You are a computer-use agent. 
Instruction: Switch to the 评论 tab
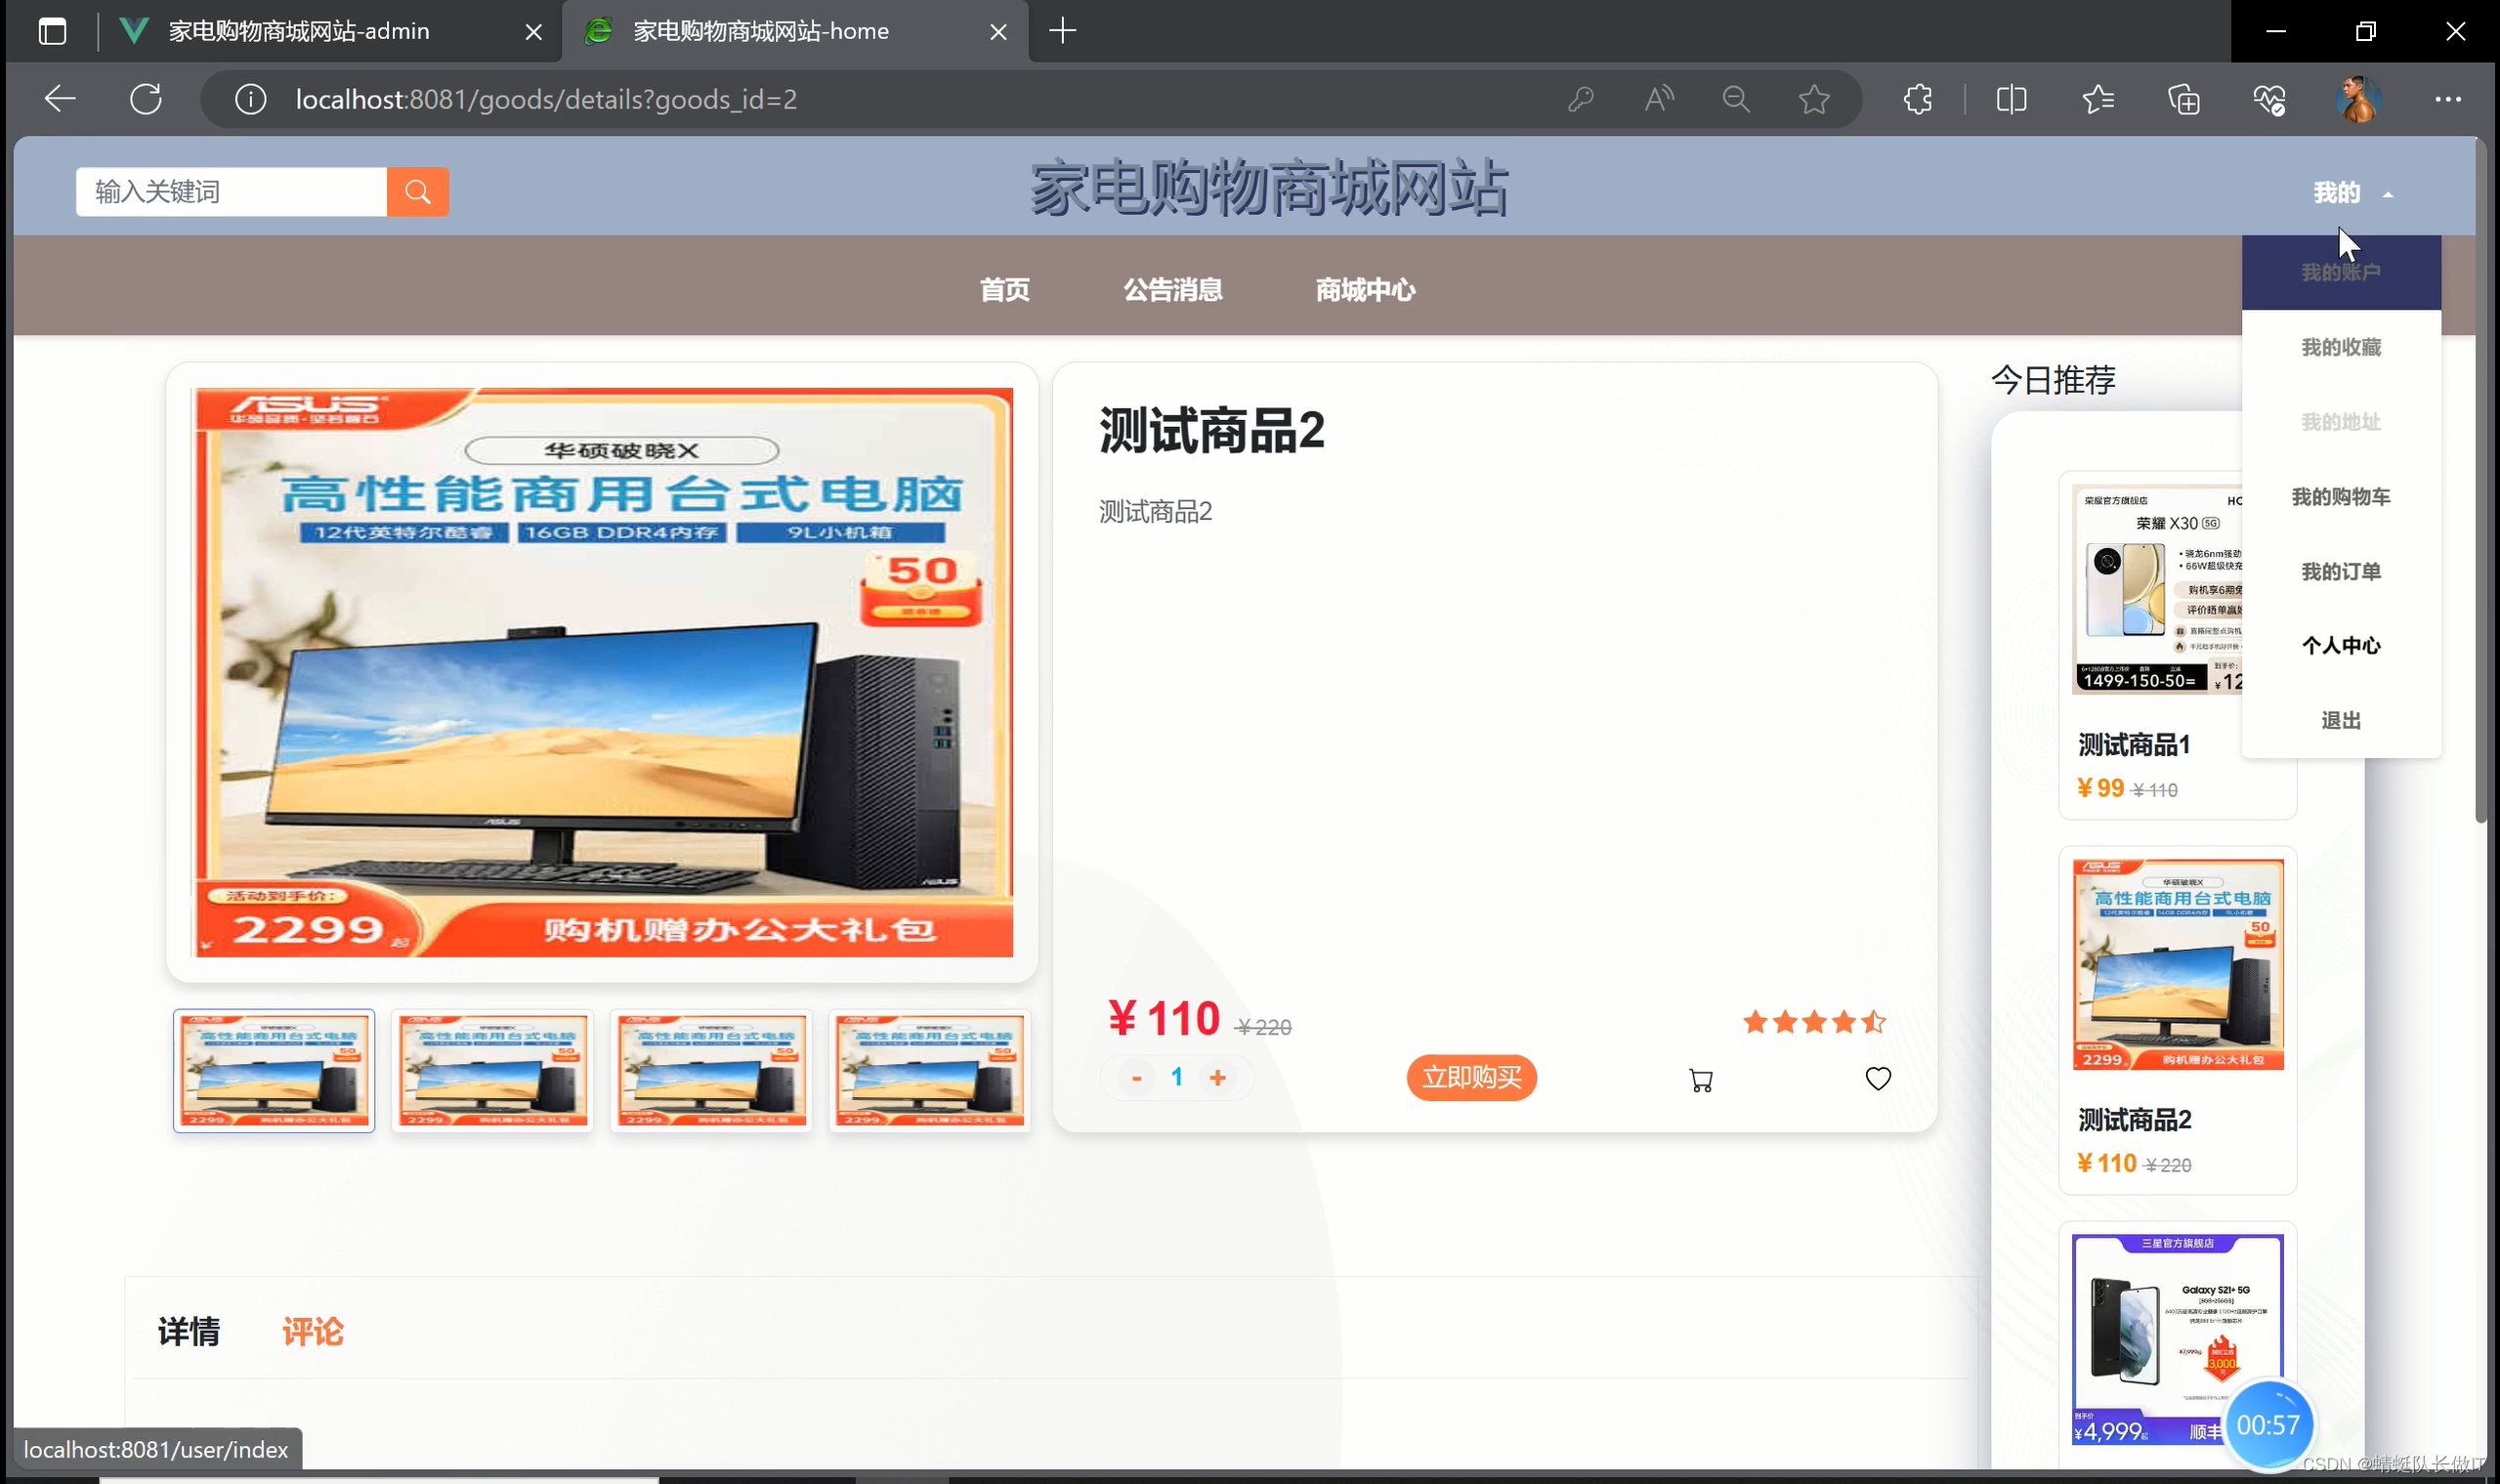312,1332
